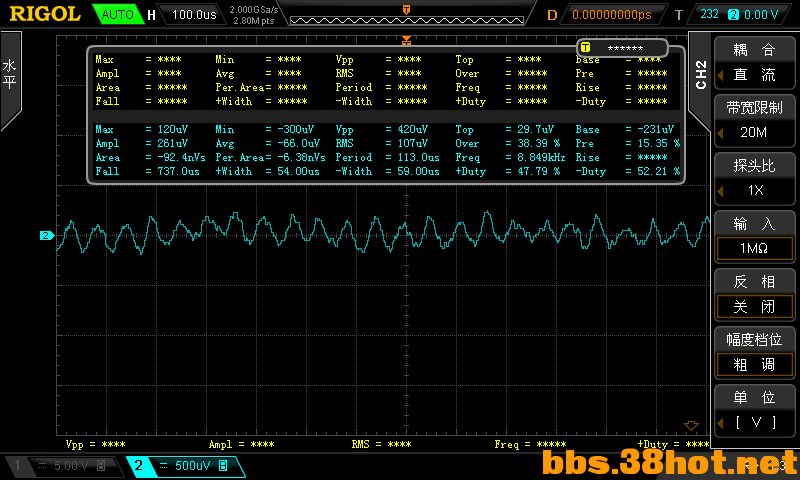Click the Per.Area = -6.38nVs measurement
This screenshot has width=800, height=480.
270,158
